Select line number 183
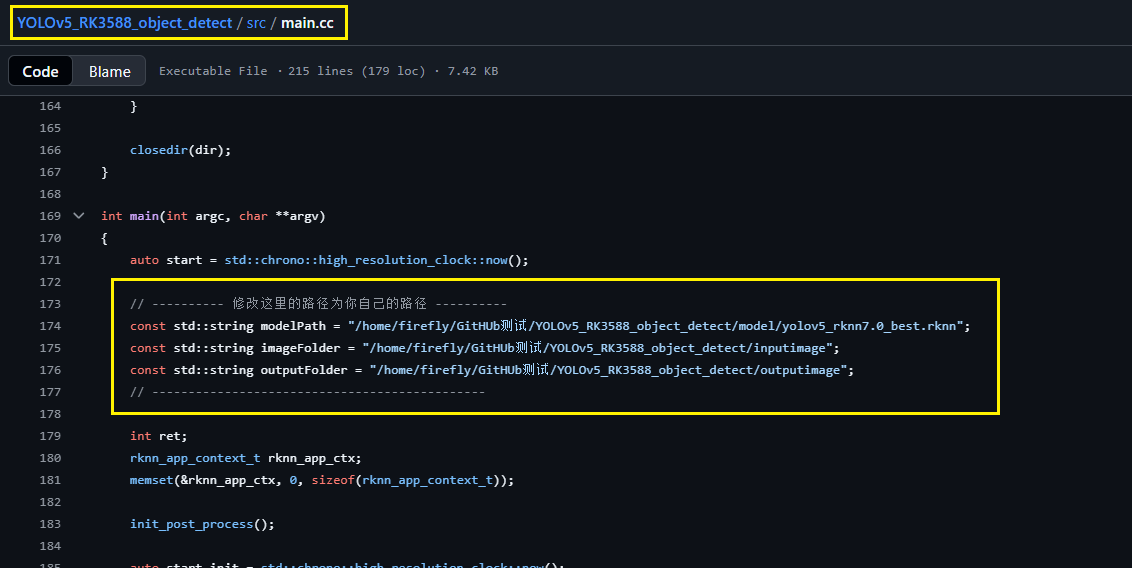This screenshot has height=568, width=1132. (50, 524)
